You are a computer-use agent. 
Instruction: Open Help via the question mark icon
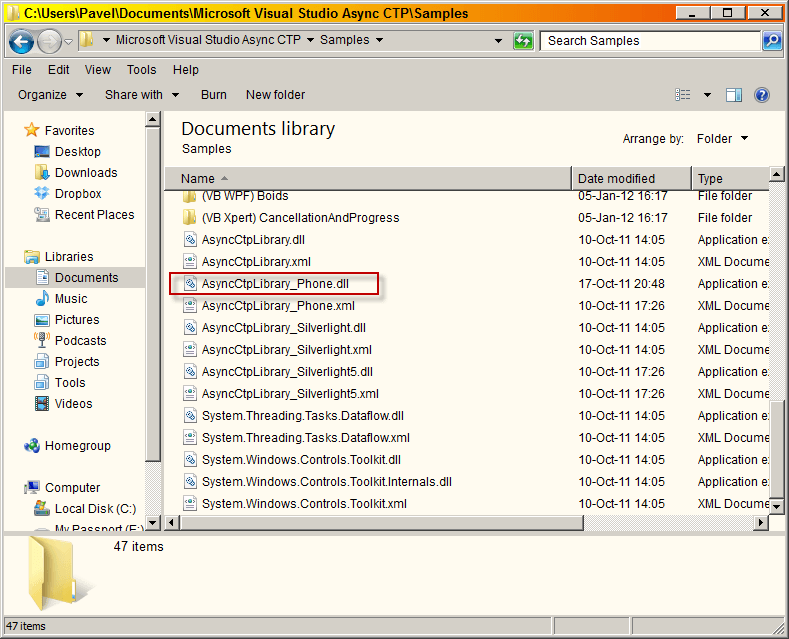[762, 95]
